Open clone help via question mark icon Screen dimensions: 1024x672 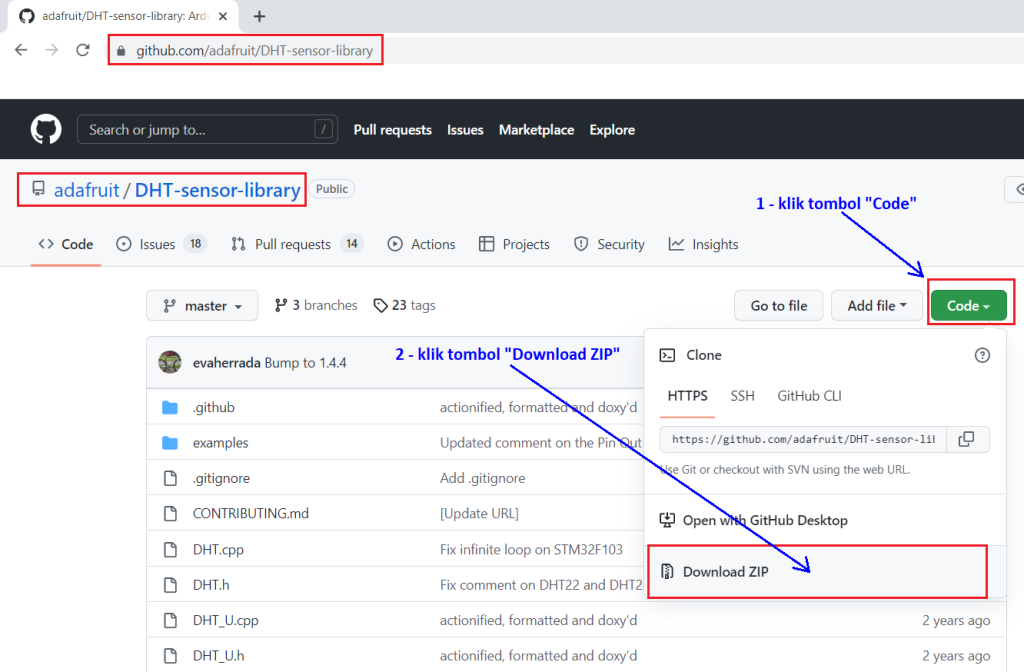click(x=982, y=354)
